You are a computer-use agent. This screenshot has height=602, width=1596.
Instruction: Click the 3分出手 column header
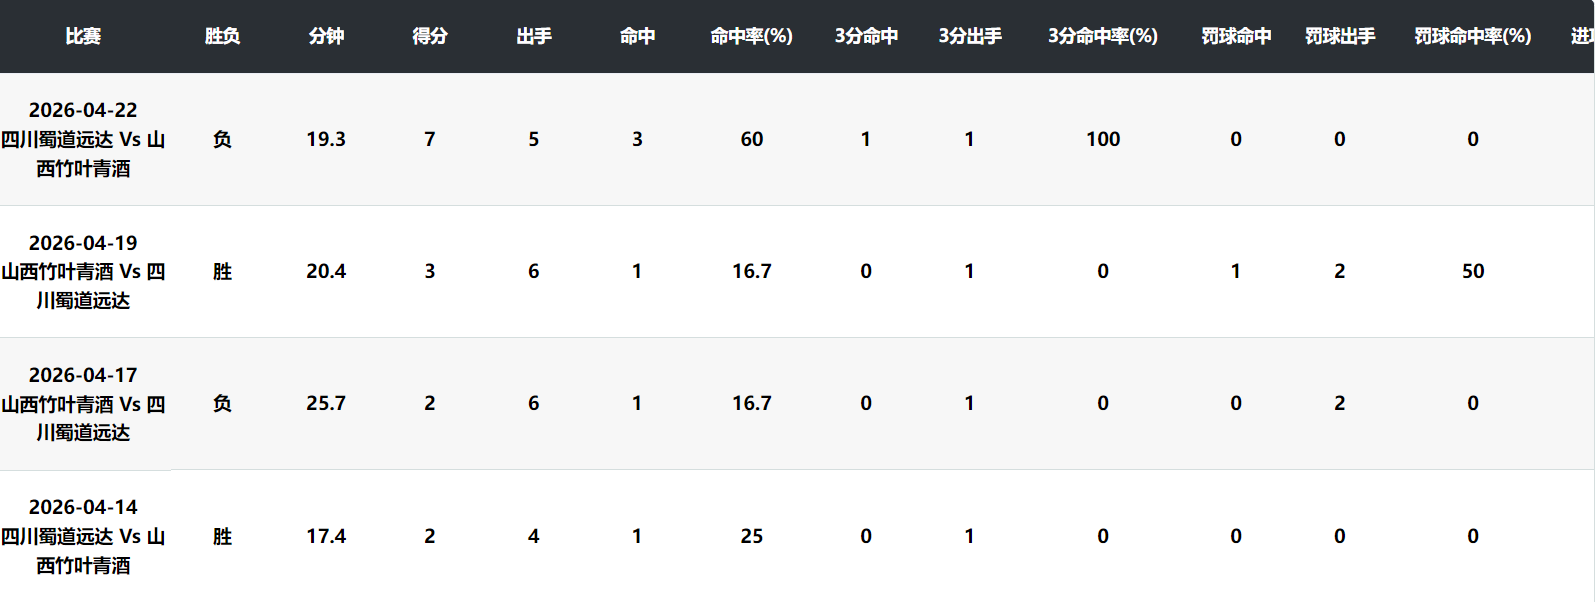(x=970, y=36)
